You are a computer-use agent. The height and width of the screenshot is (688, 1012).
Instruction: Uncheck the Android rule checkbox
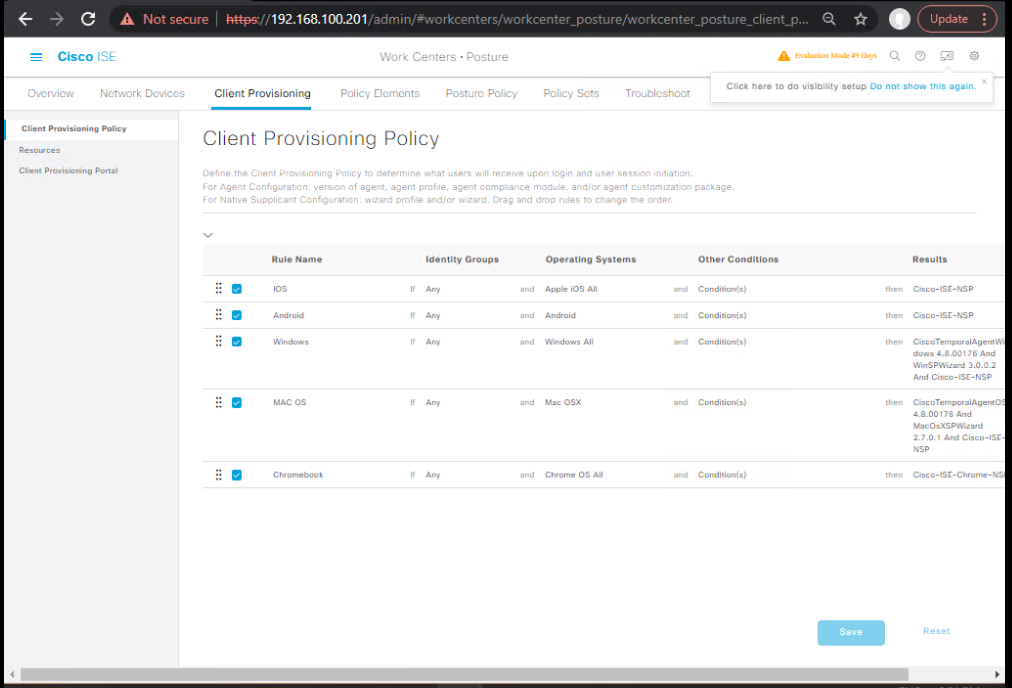pos(237,315)
